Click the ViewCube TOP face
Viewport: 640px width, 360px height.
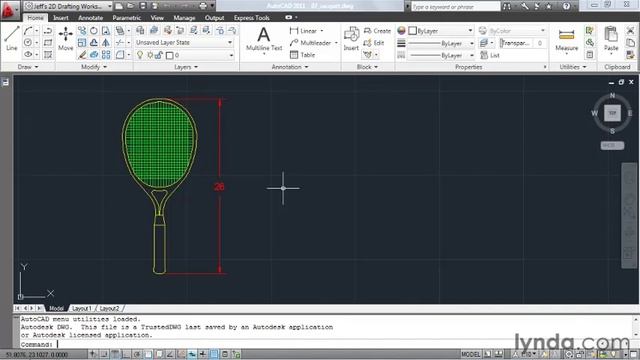click(x=612, y=113)
